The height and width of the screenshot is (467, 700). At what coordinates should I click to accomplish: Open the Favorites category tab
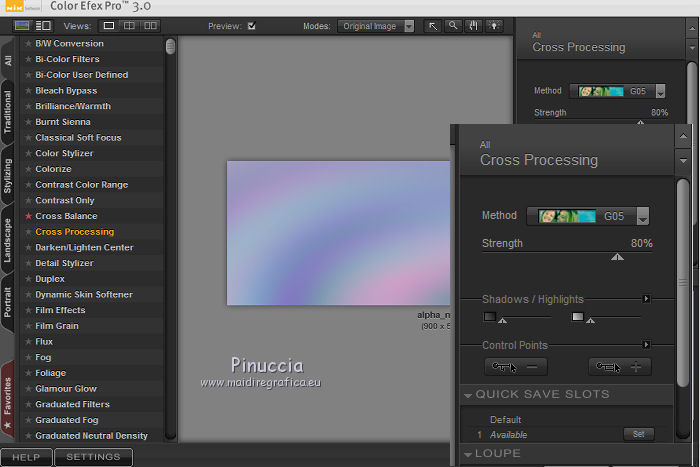(8, 401)
